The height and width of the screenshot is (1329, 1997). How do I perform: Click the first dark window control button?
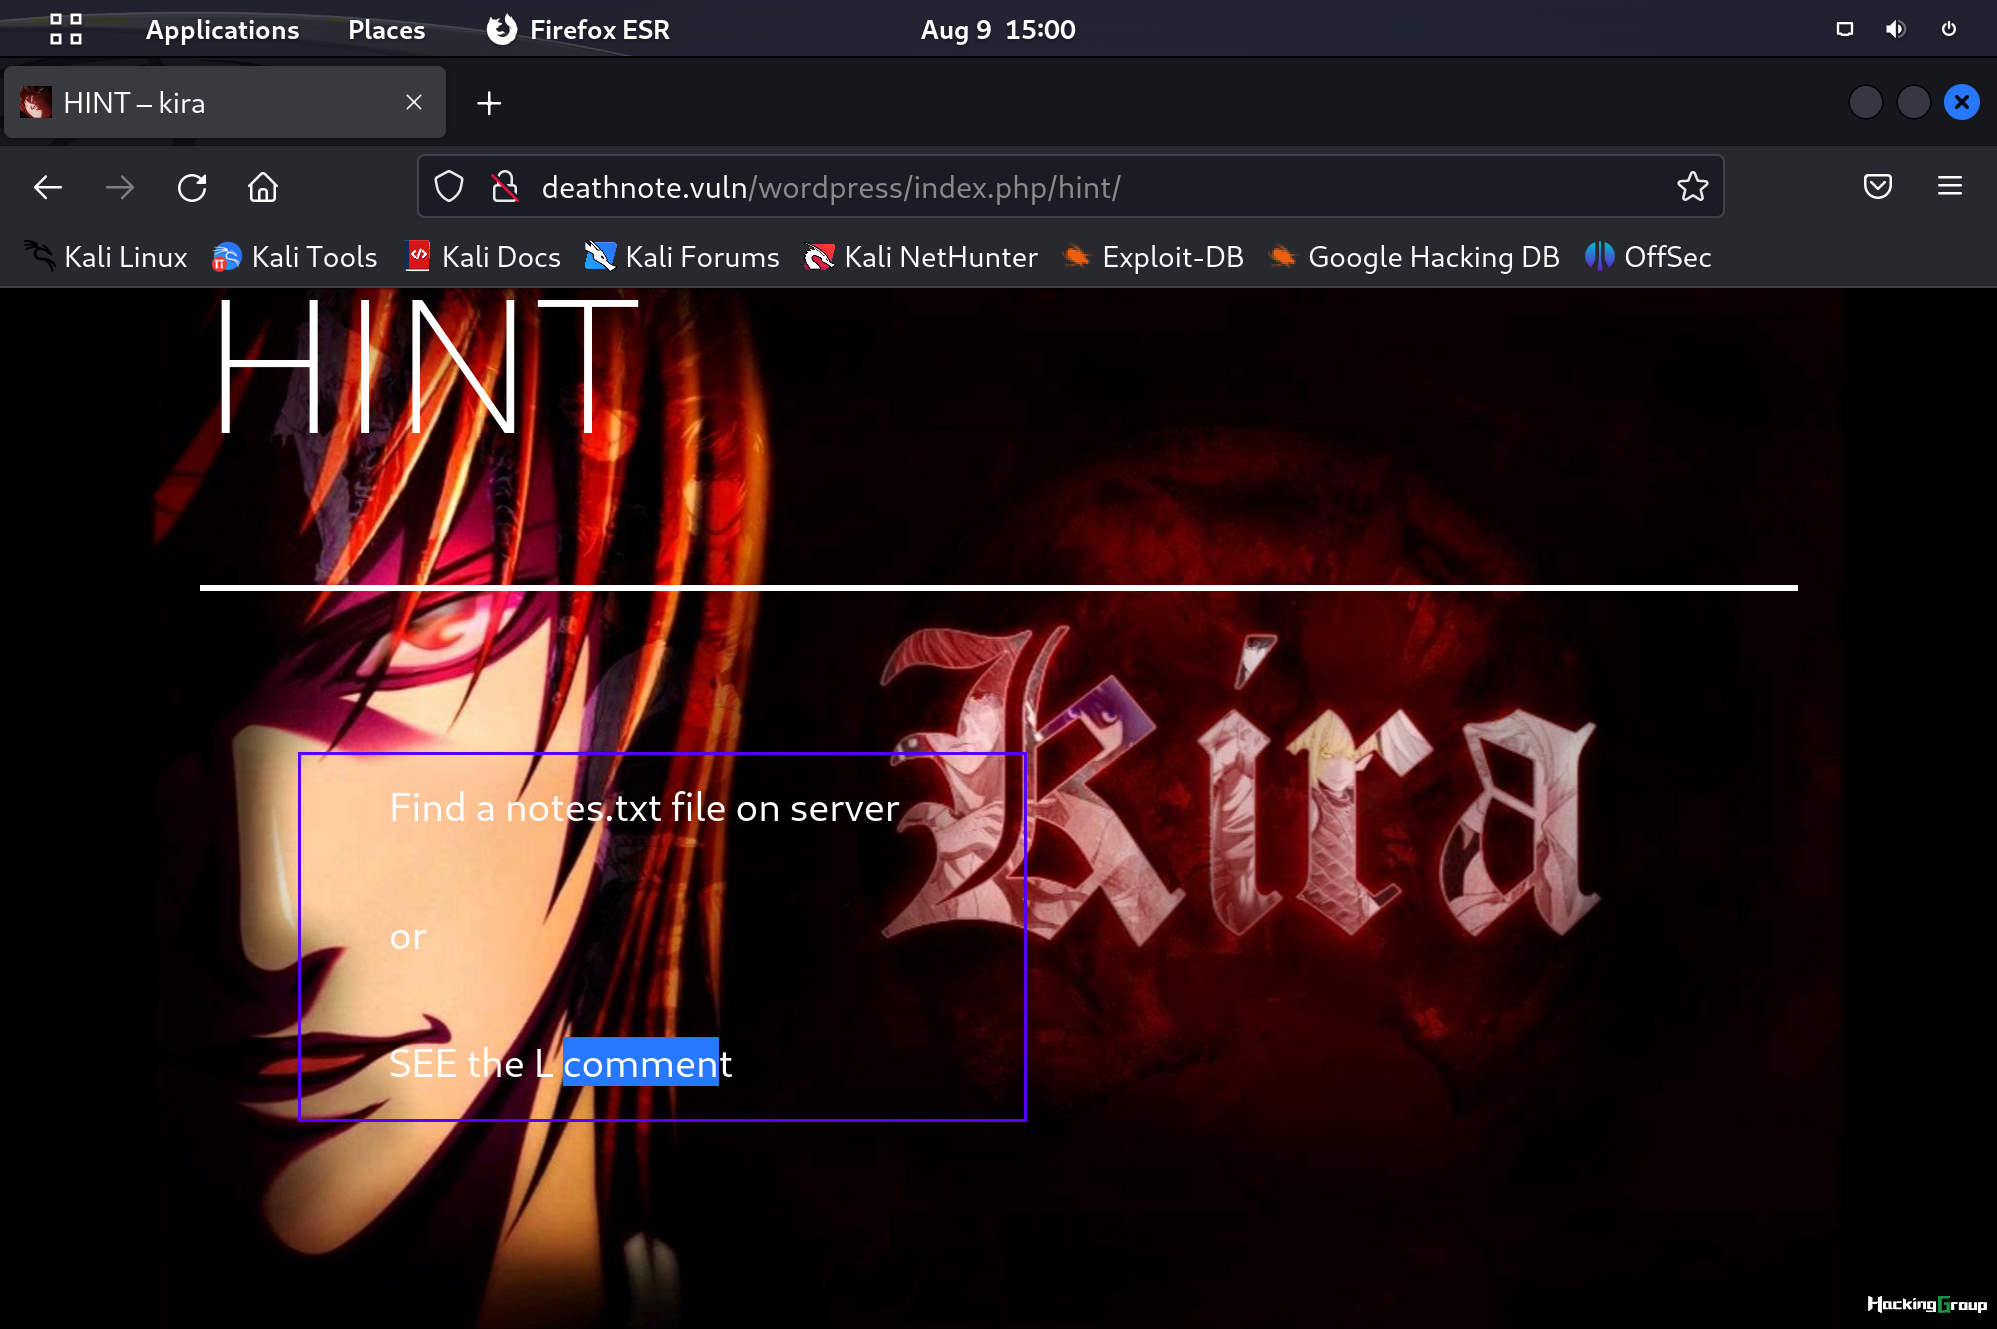(x=1866, y=102)
